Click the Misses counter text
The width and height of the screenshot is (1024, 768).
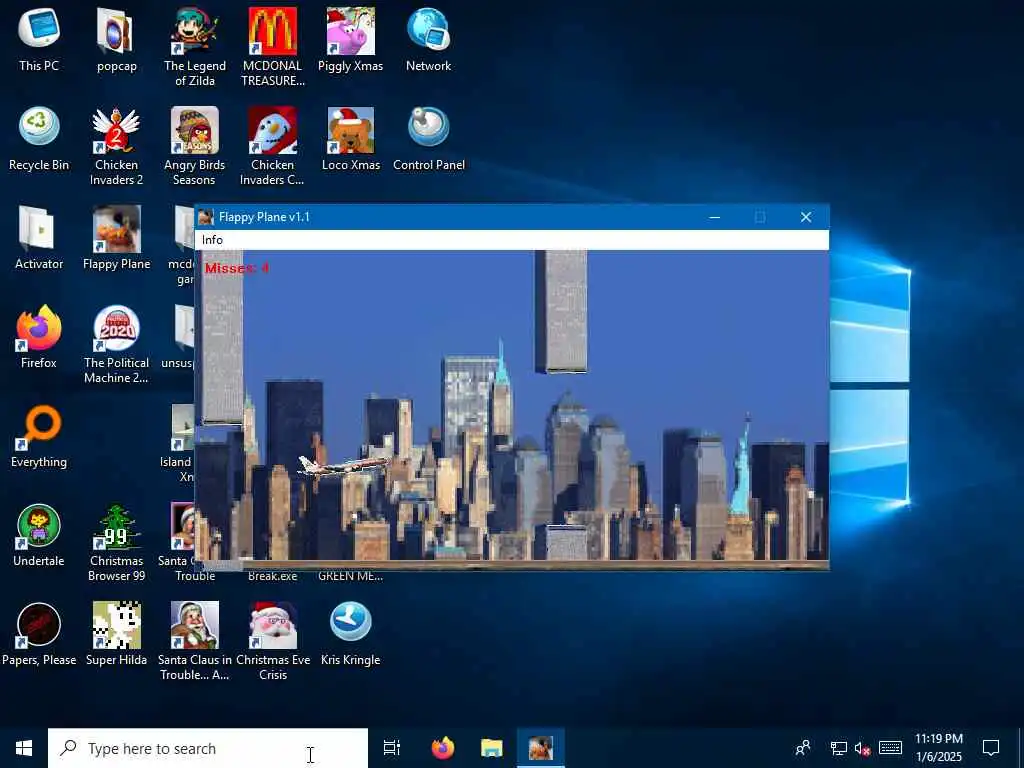pos(237,268)
